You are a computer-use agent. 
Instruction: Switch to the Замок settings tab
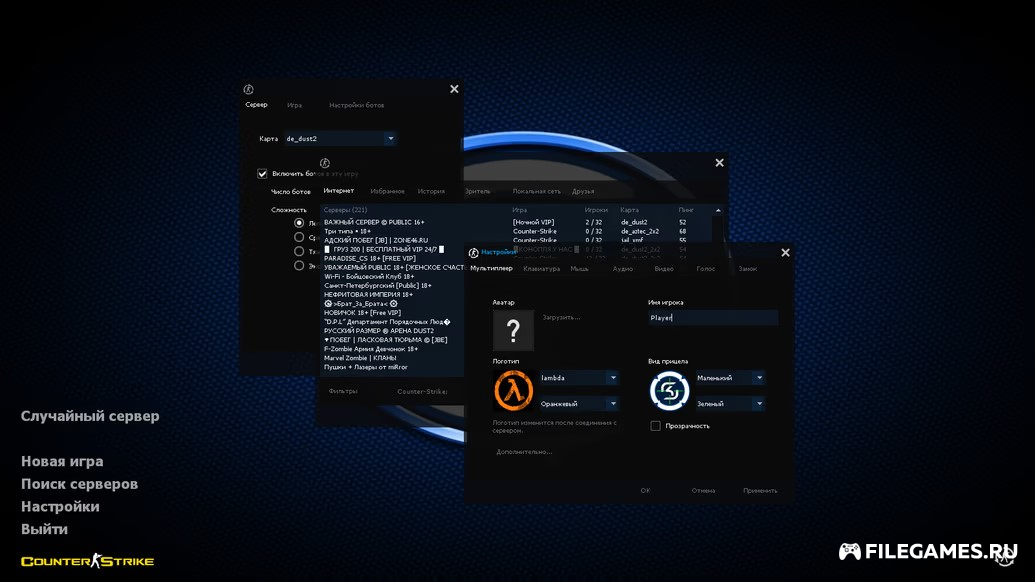pyautogui.click(x=748, y=269)
